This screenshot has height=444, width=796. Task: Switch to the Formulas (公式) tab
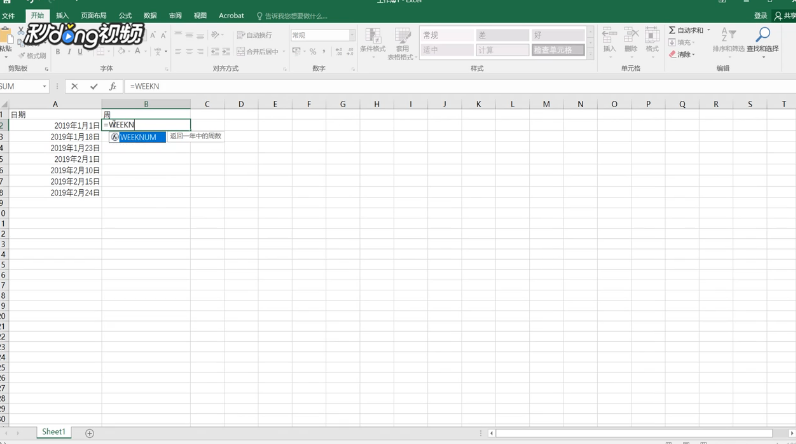(x=125, y=16)
